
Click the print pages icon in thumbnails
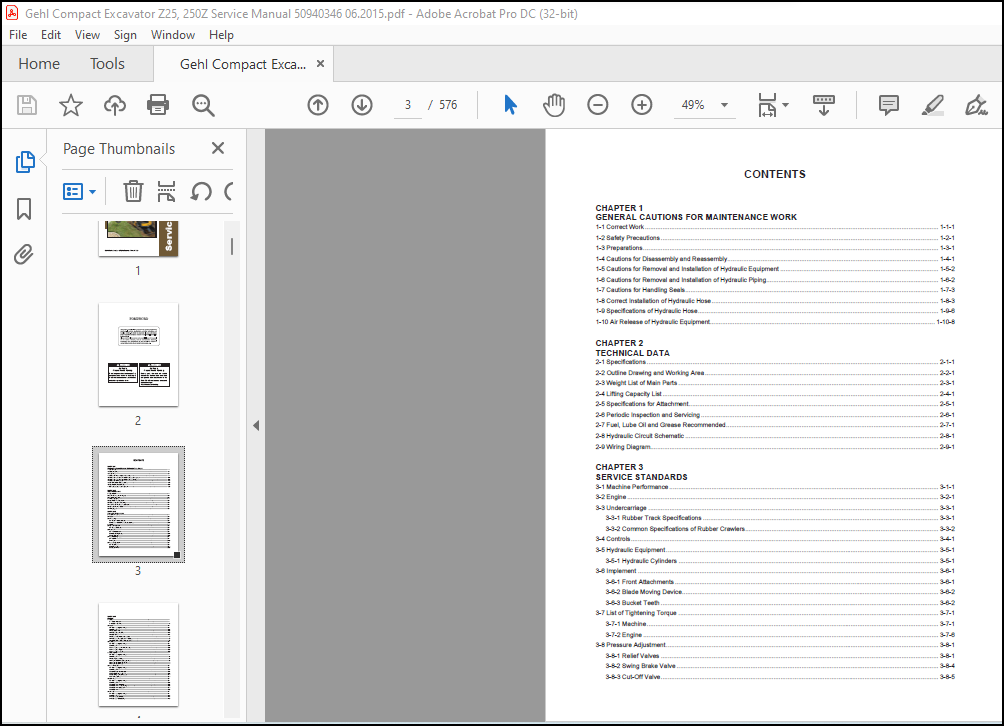(x=166, y=191)
